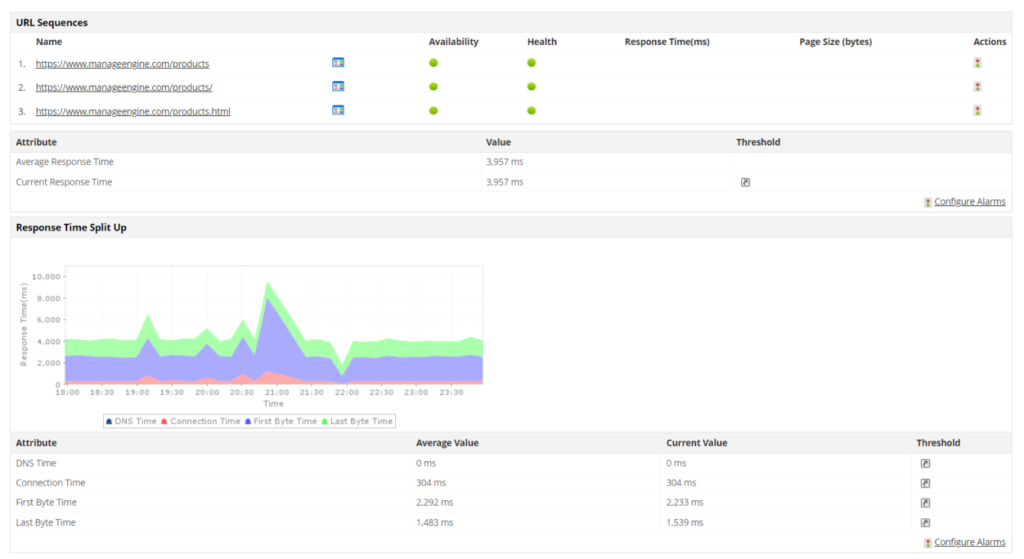Open the manageengine.com/products.html link
1024x559 pixels.
click(133, 111)
